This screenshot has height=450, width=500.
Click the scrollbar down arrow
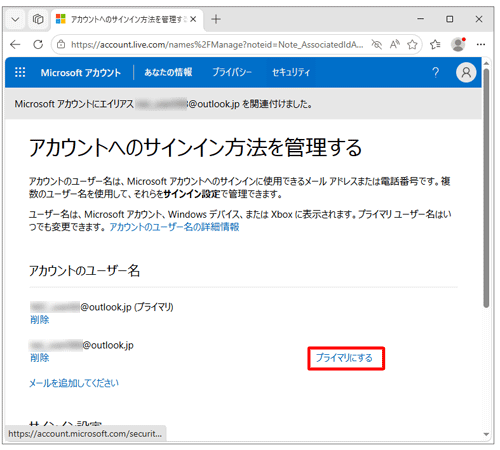486,434
